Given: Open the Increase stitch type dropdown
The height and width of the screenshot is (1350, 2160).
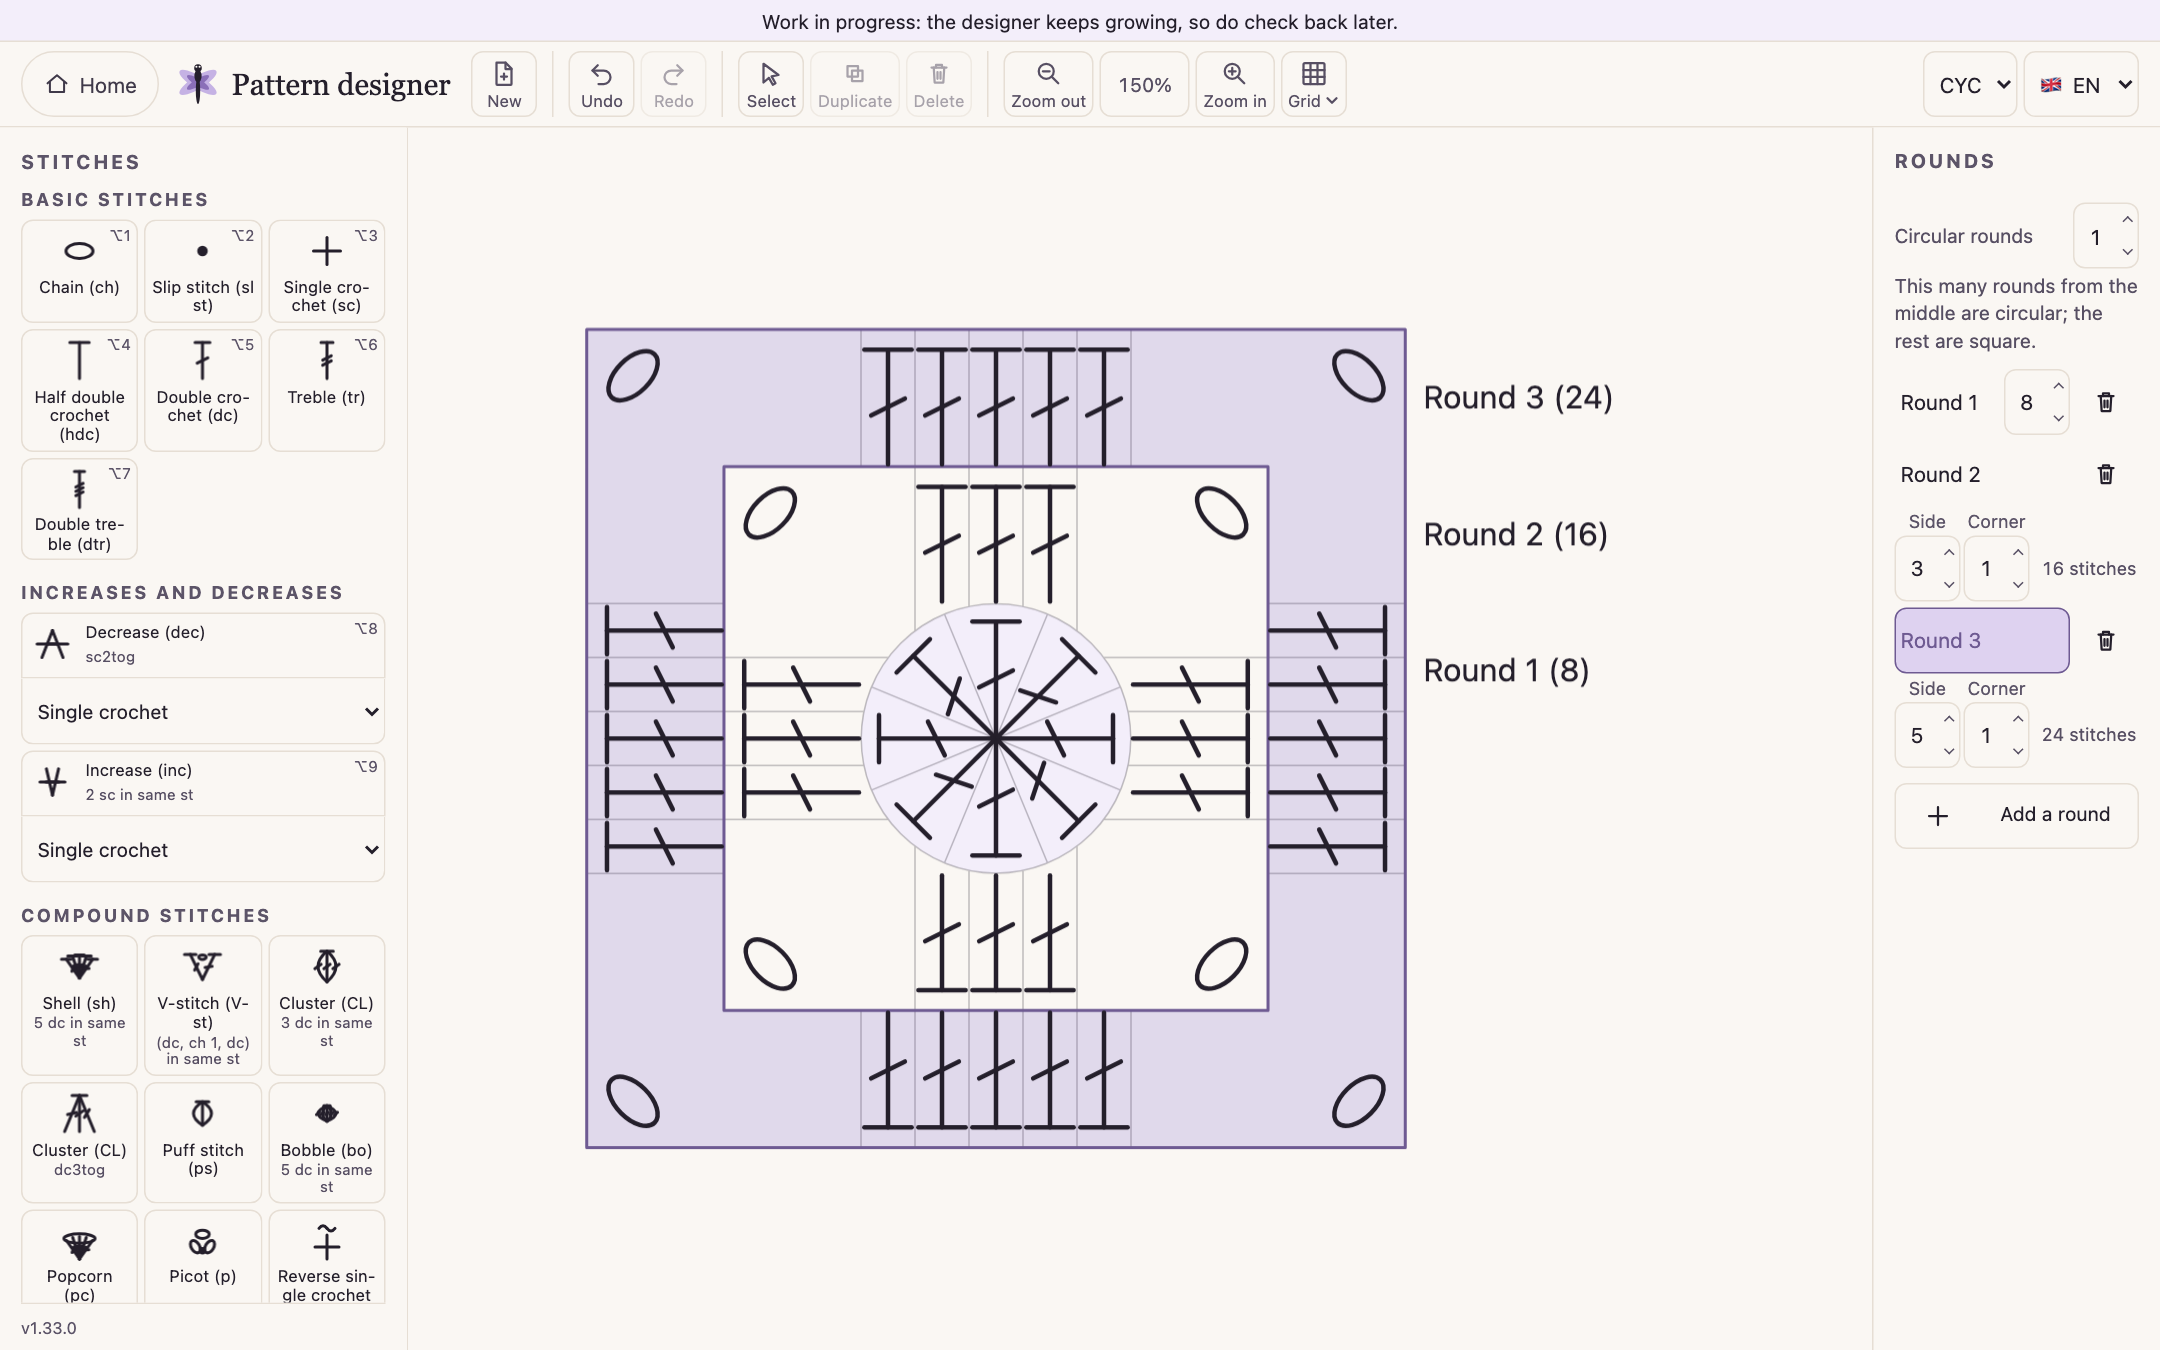Looking at the screenshot, I should [x=203, y=850].
